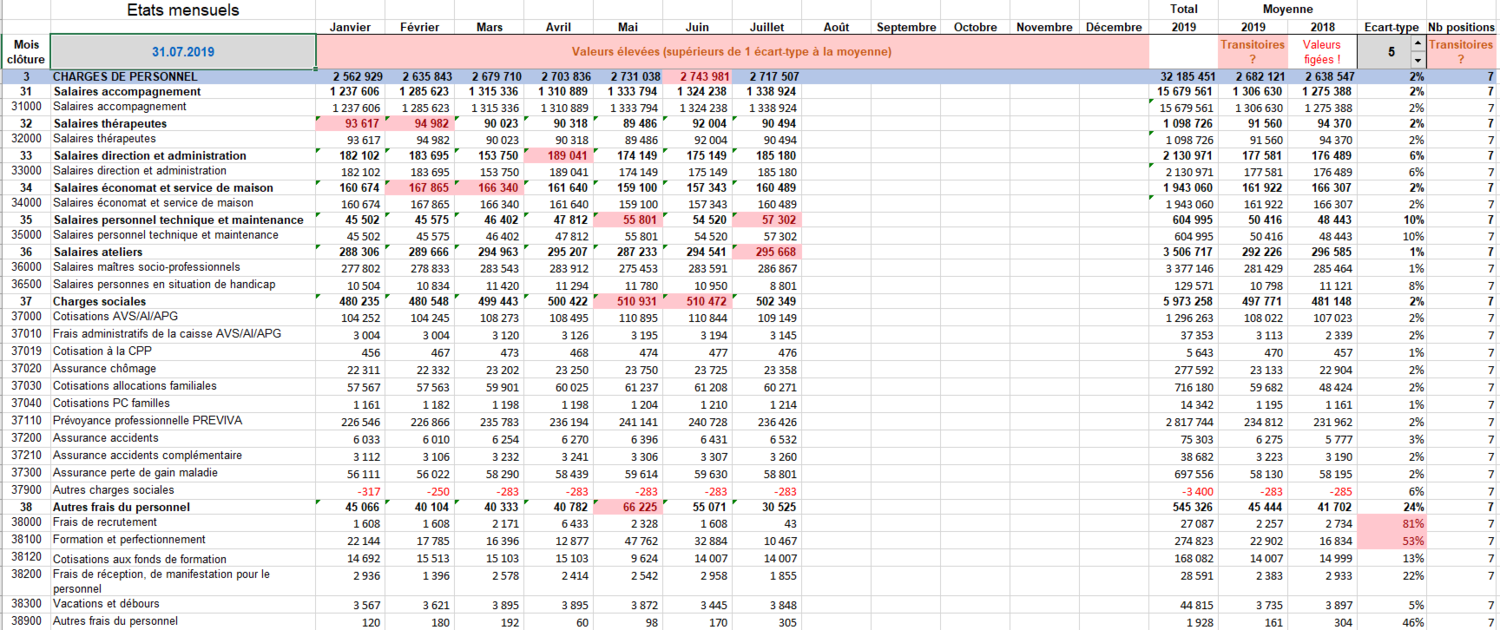Select the Mois clôture label cell
Viewport: 1500px width, 630px height.
[x=25, y=51]
